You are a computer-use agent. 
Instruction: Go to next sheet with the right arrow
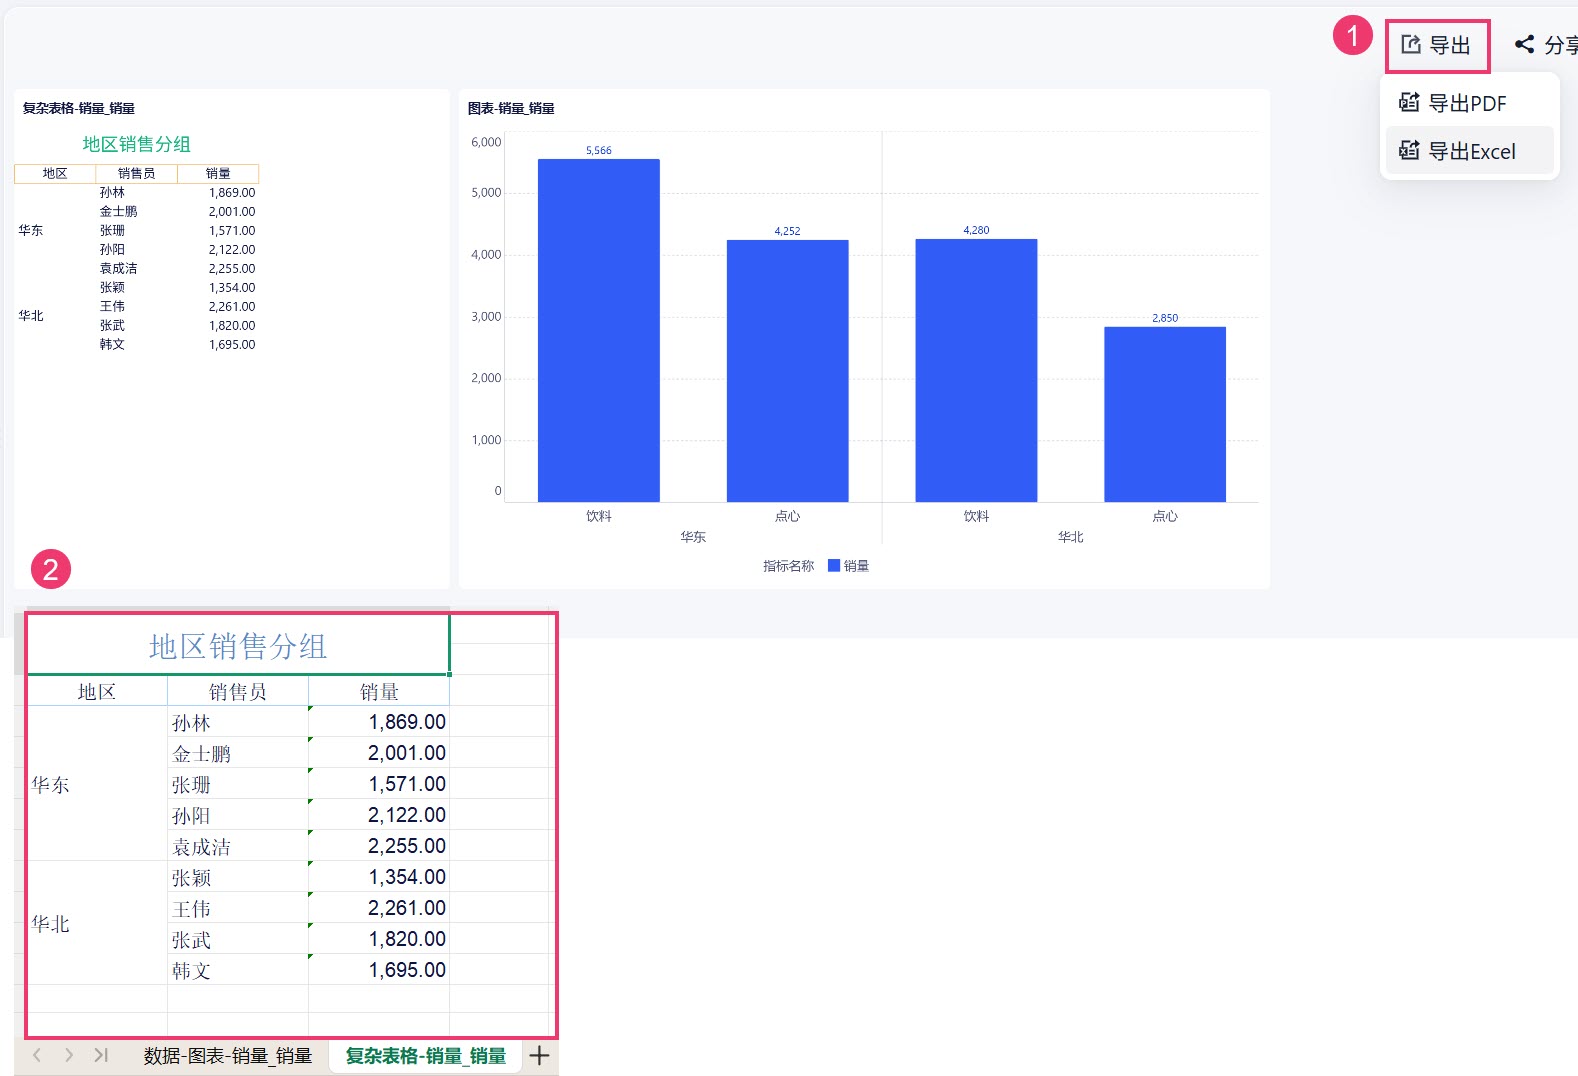click(69, 1055)
